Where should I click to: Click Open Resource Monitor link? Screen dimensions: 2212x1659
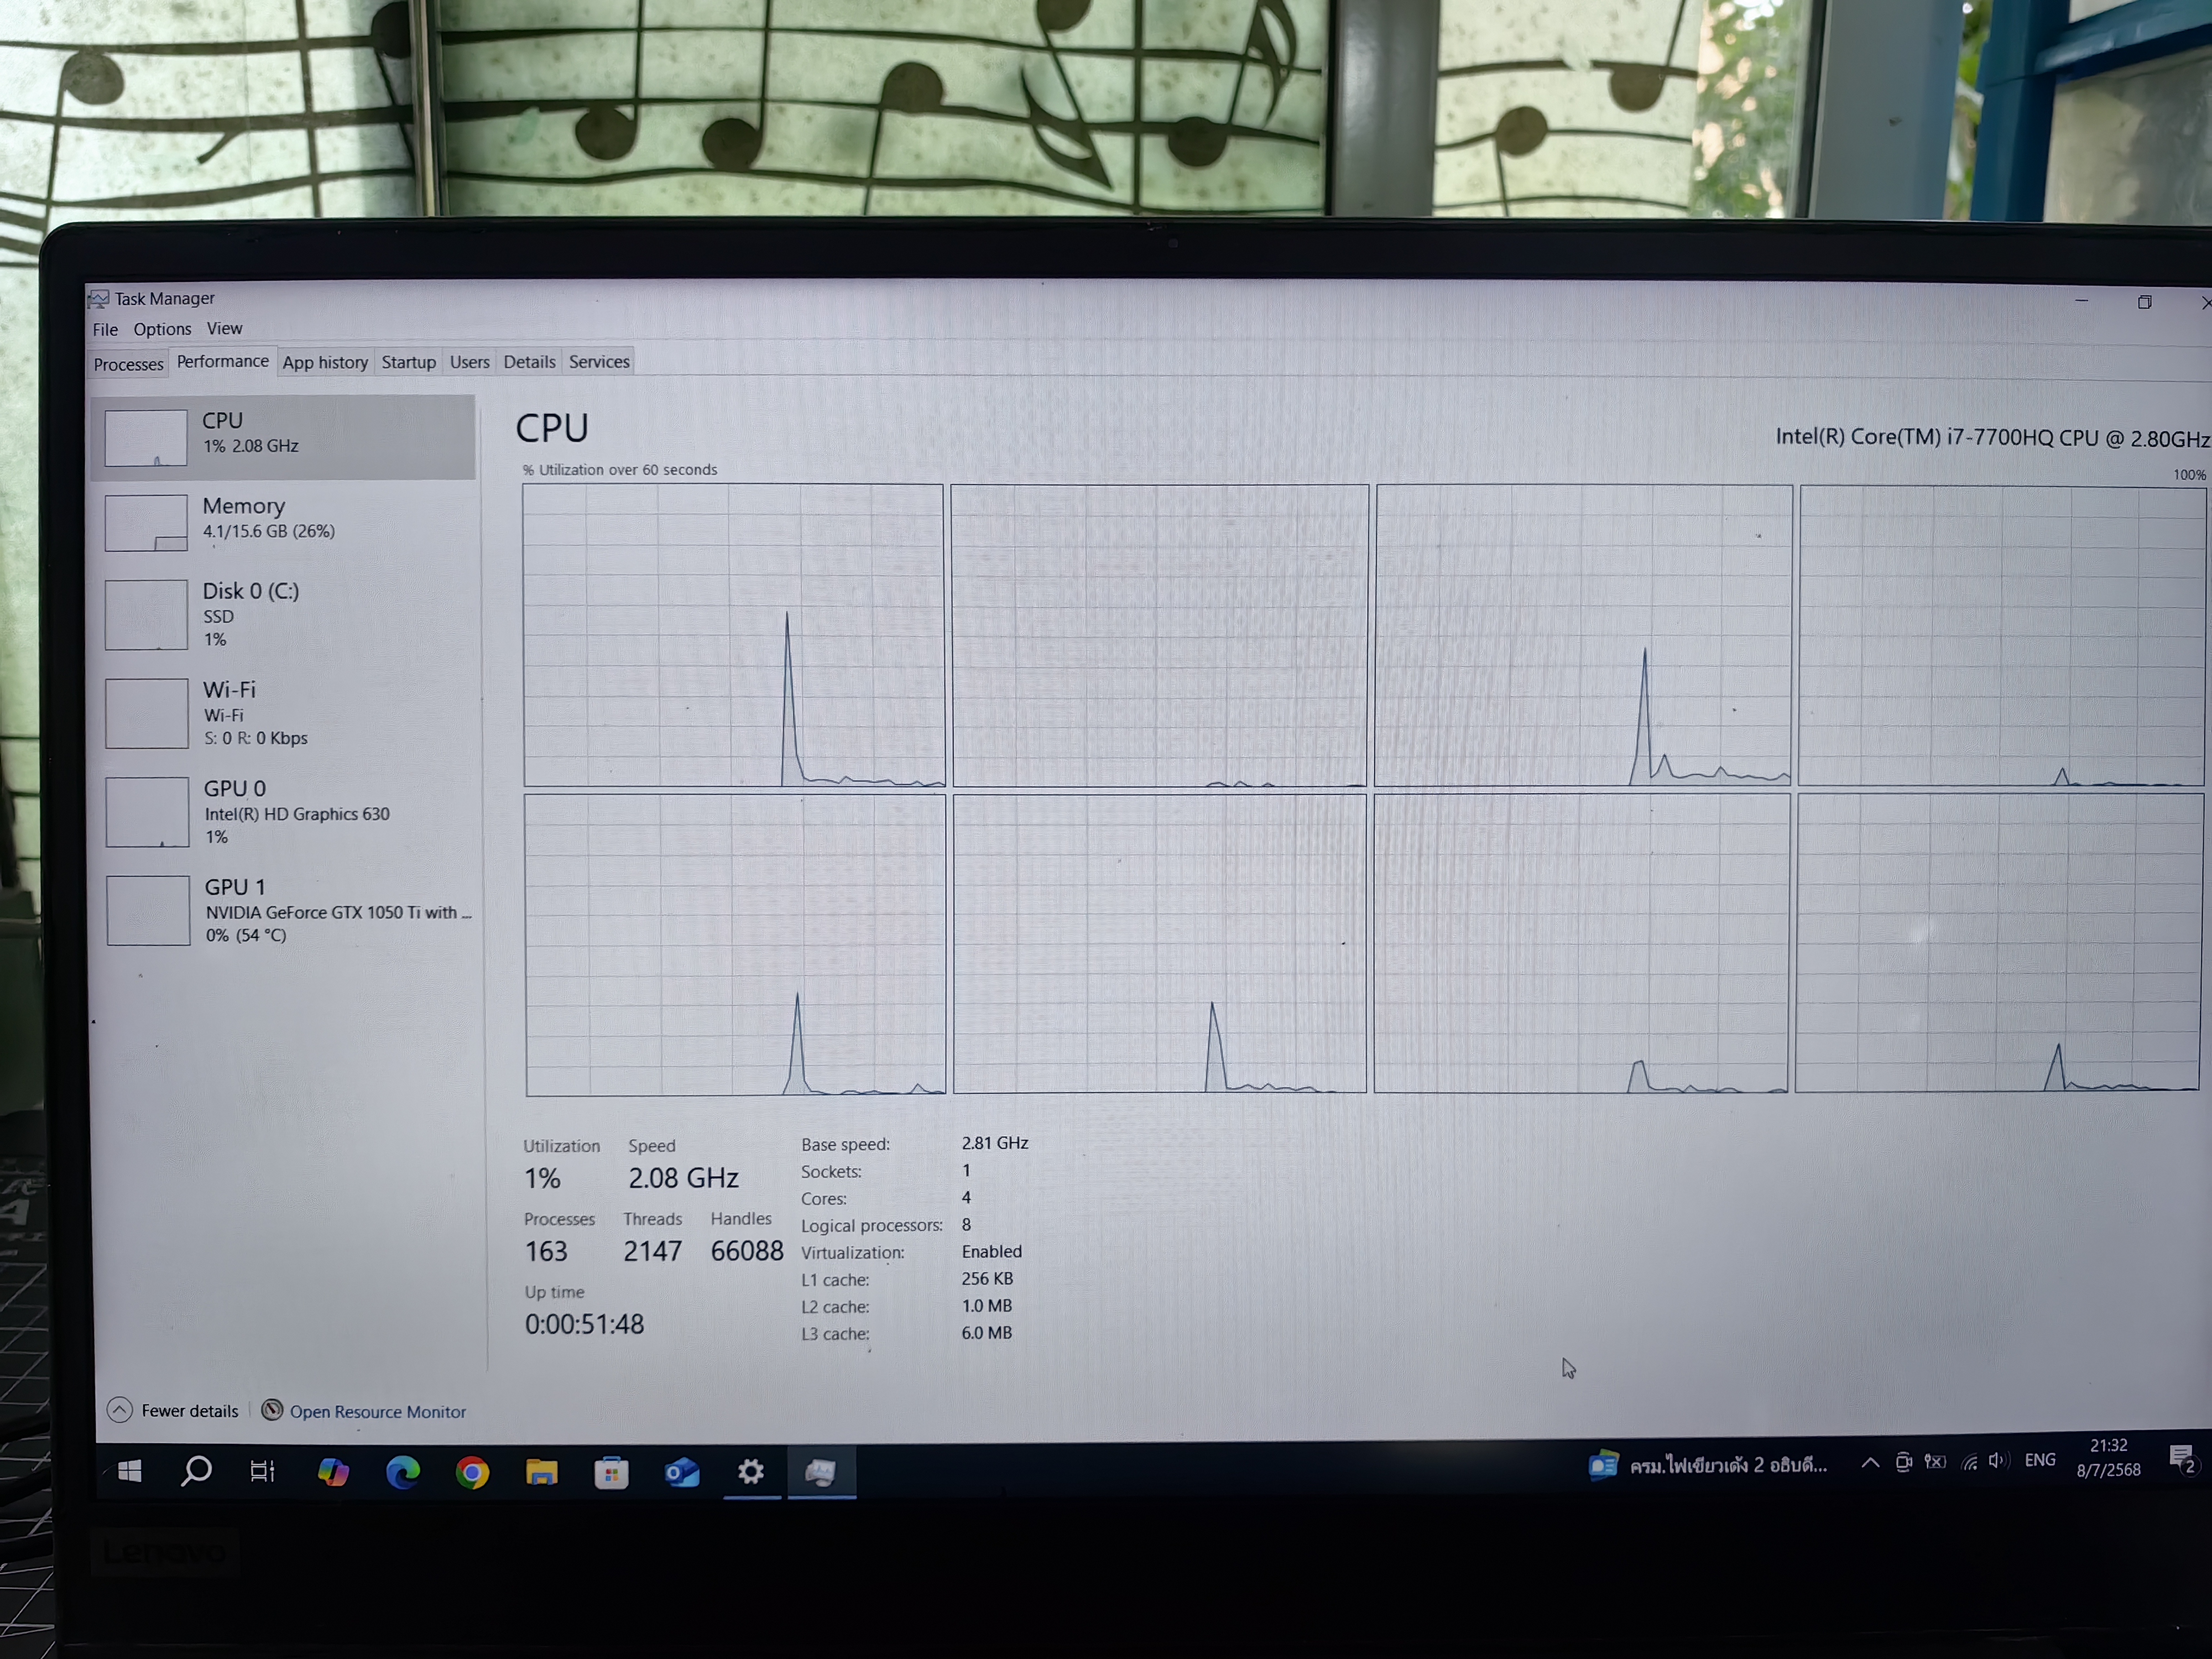point(377,1411)
